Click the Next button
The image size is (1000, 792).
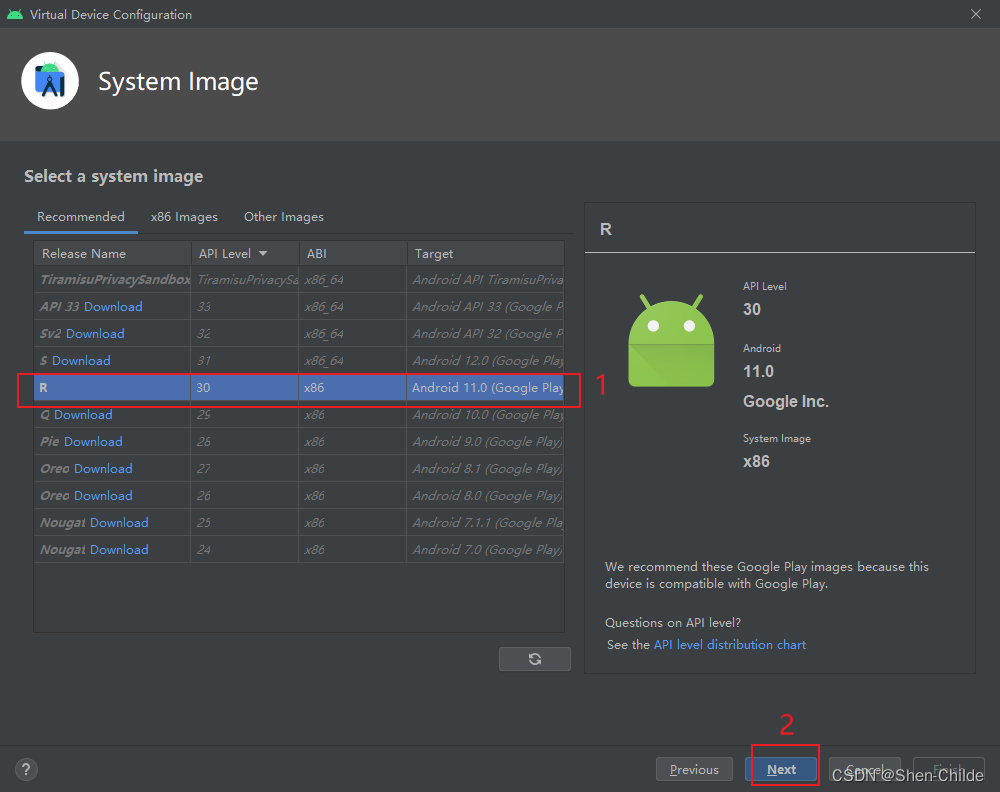[x=781, y=769]
